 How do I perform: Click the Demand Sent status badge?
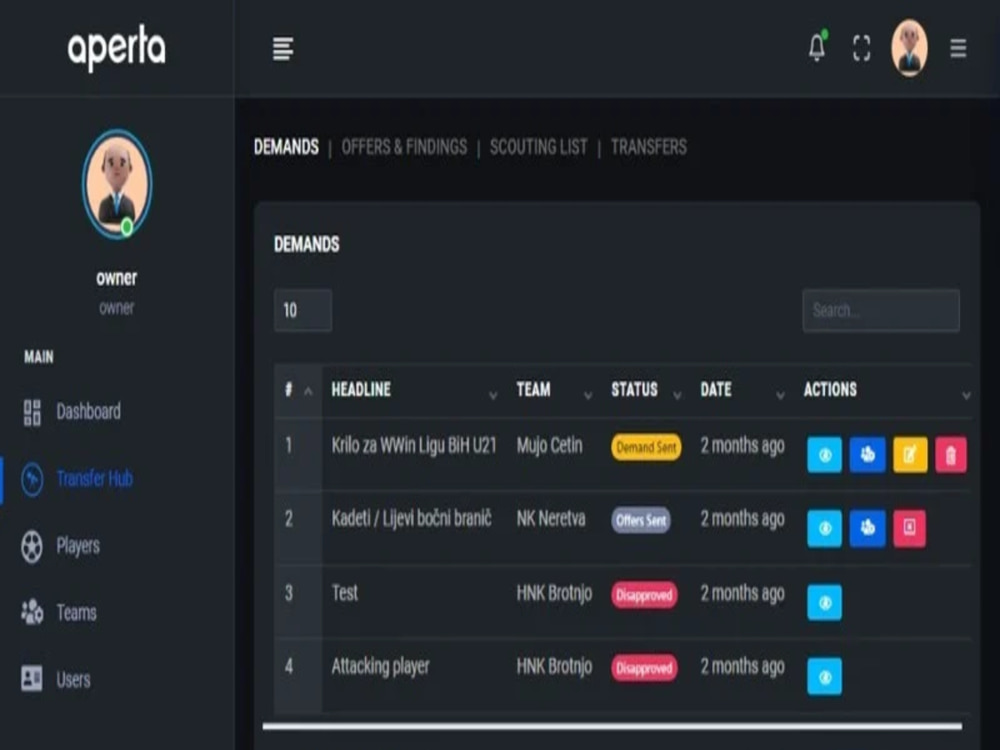coord(646,448)
